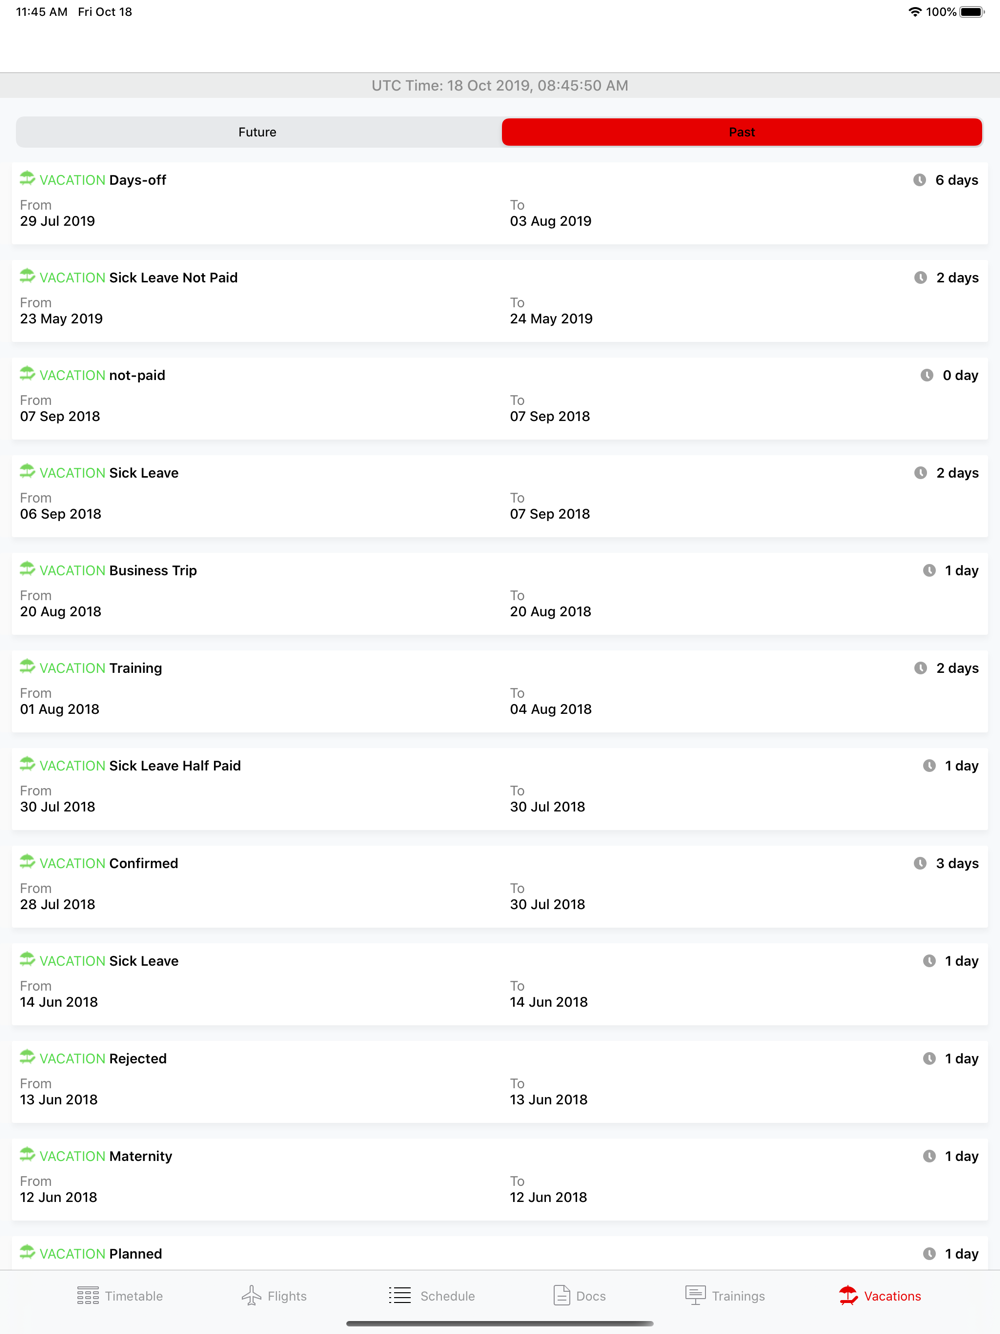
Task: Open the Rejected vacation entry
Action: tap(500, 1081)
